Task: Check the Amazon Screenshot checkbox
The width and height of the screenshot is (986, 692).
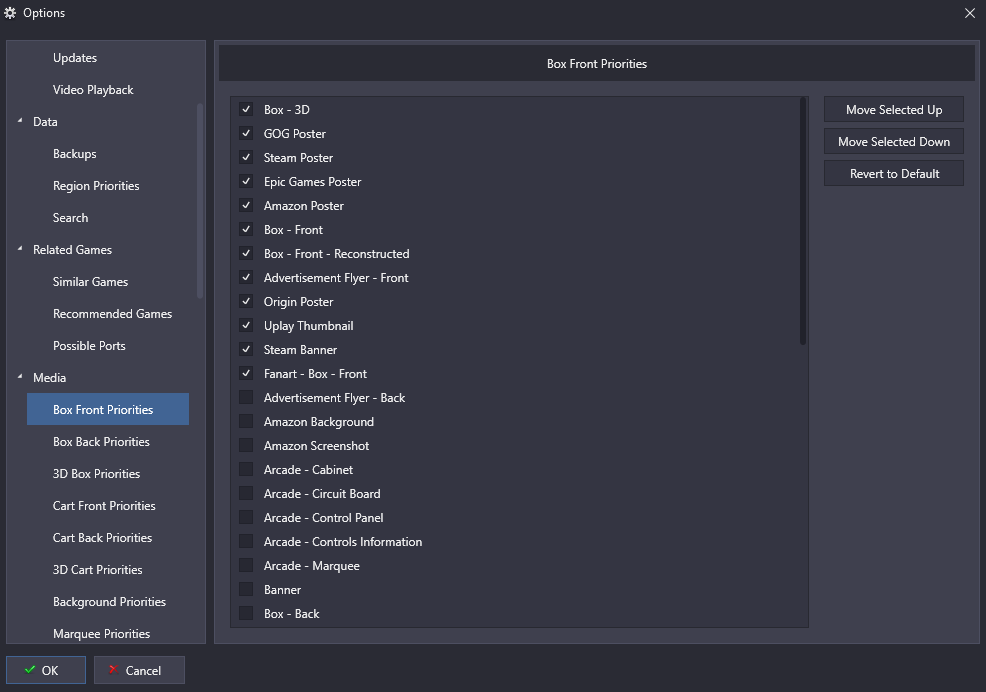Action: pyautogui.click(x=246, y=445)
